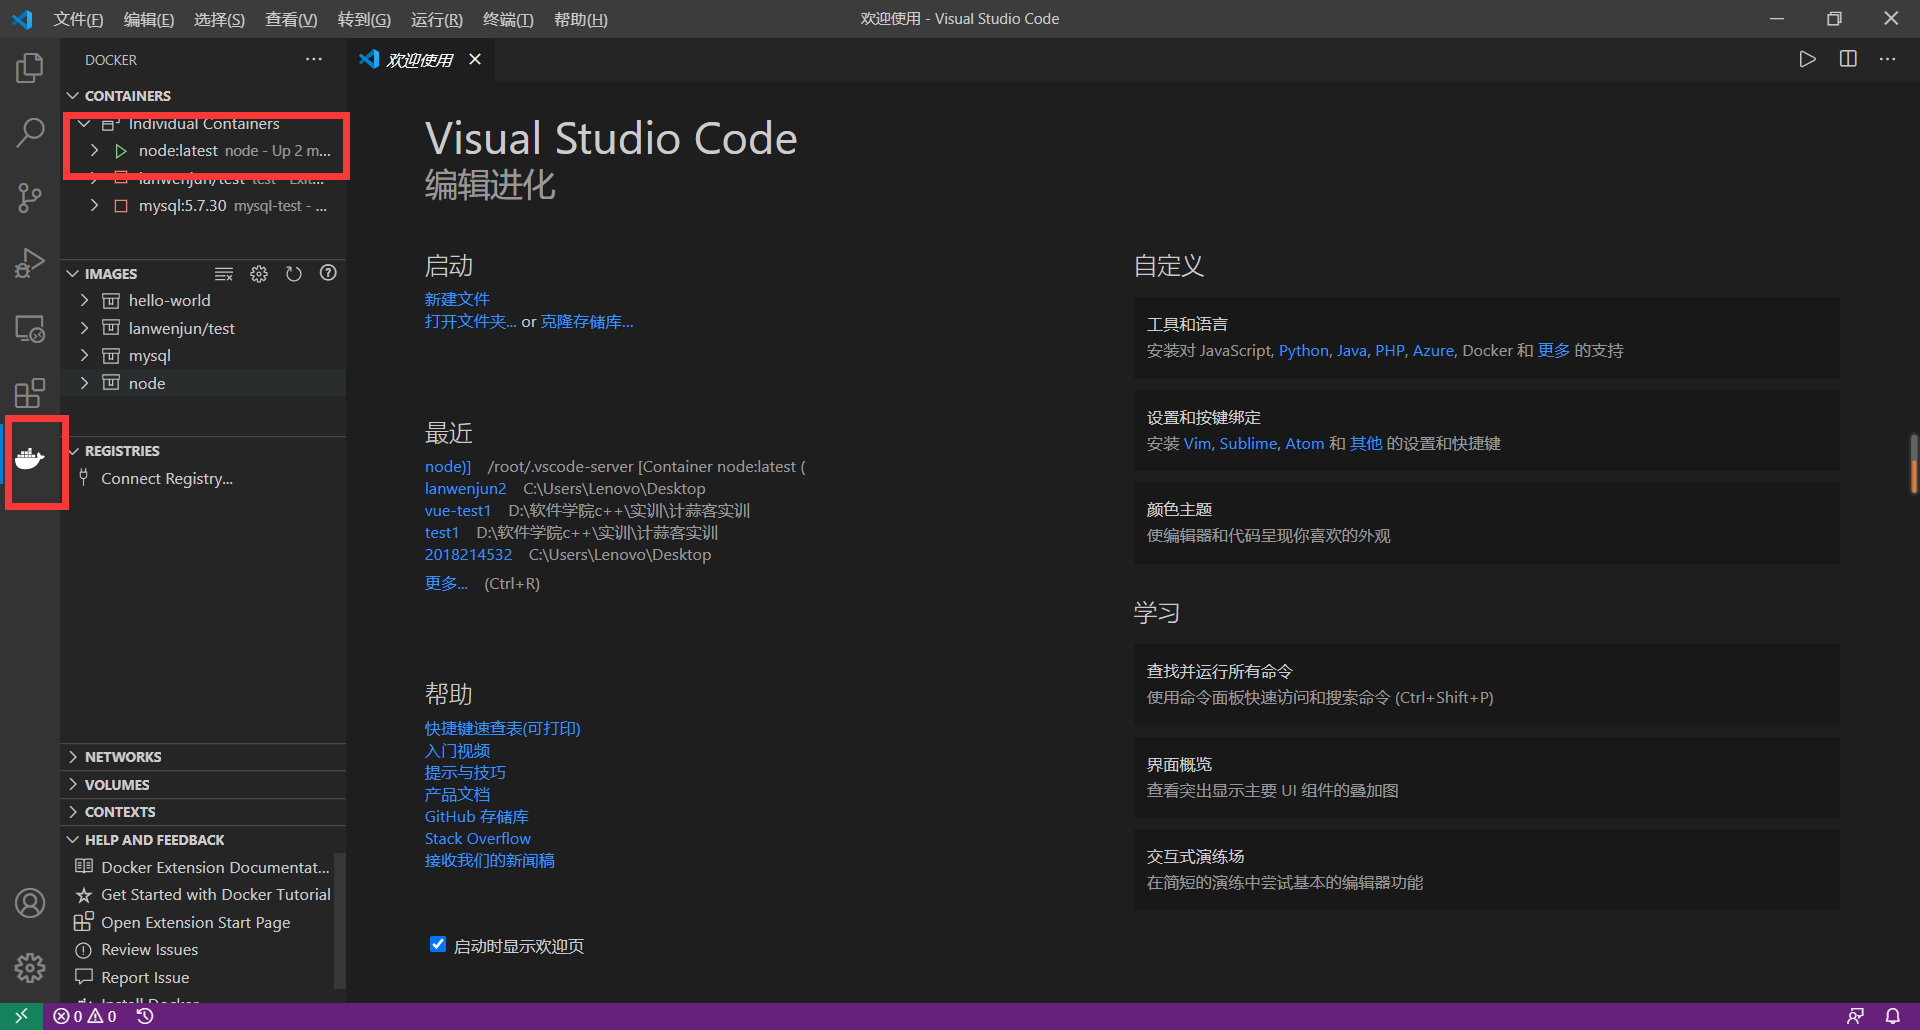This screenshot has width=1920, height=1030.
Task: Expand the node image
Action: pos(85,383)
